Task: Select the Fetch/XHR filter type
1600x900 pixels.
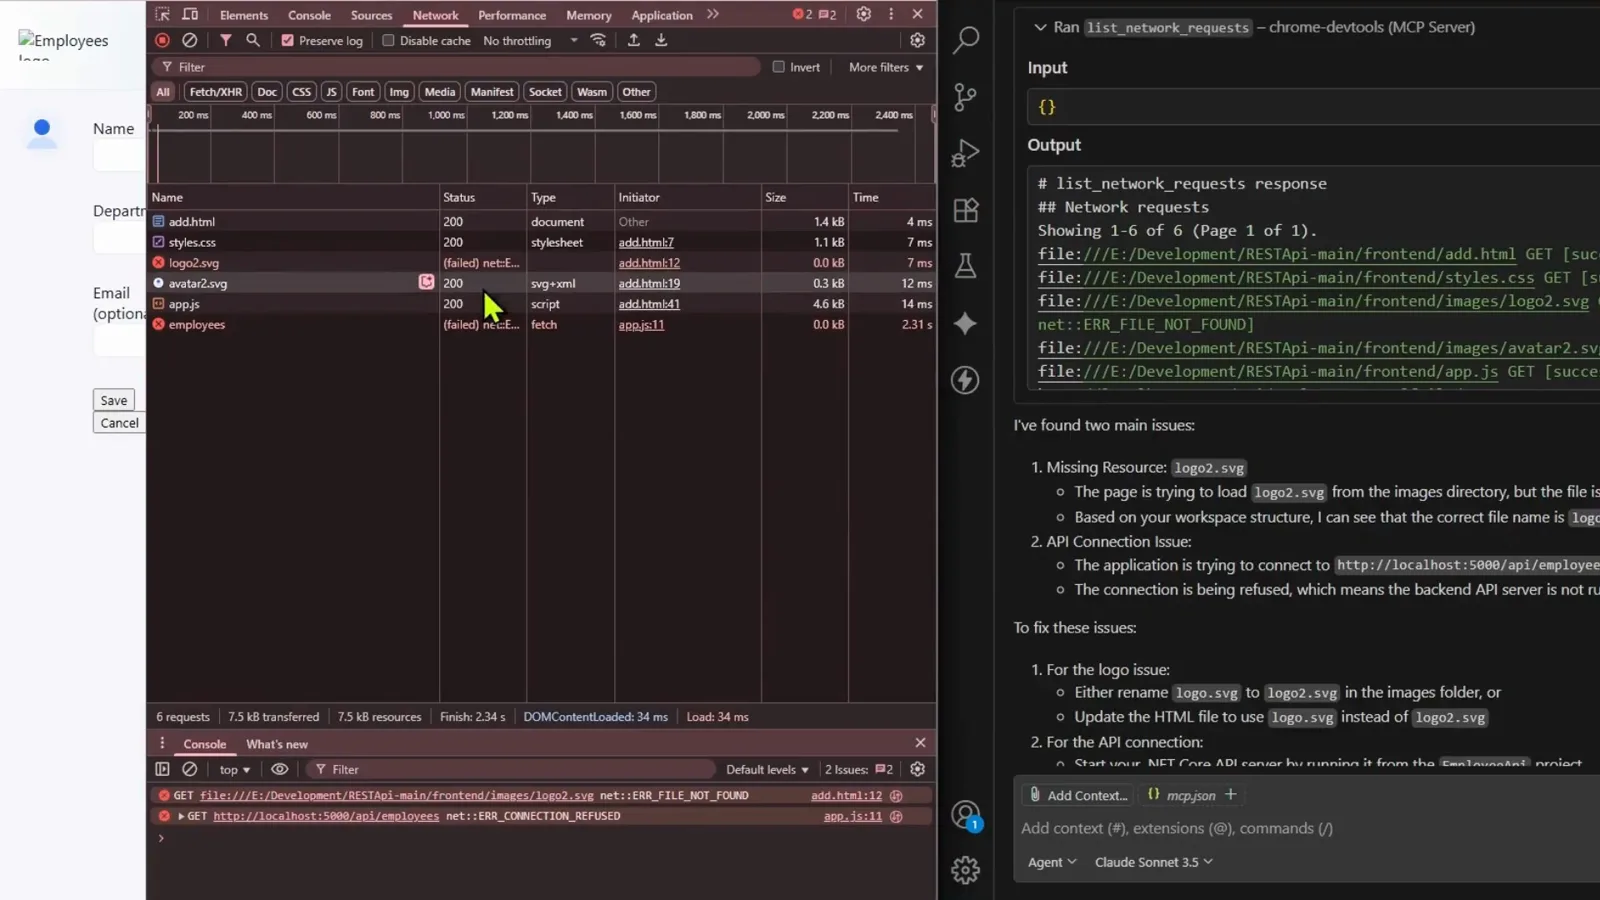Action: 215,92
